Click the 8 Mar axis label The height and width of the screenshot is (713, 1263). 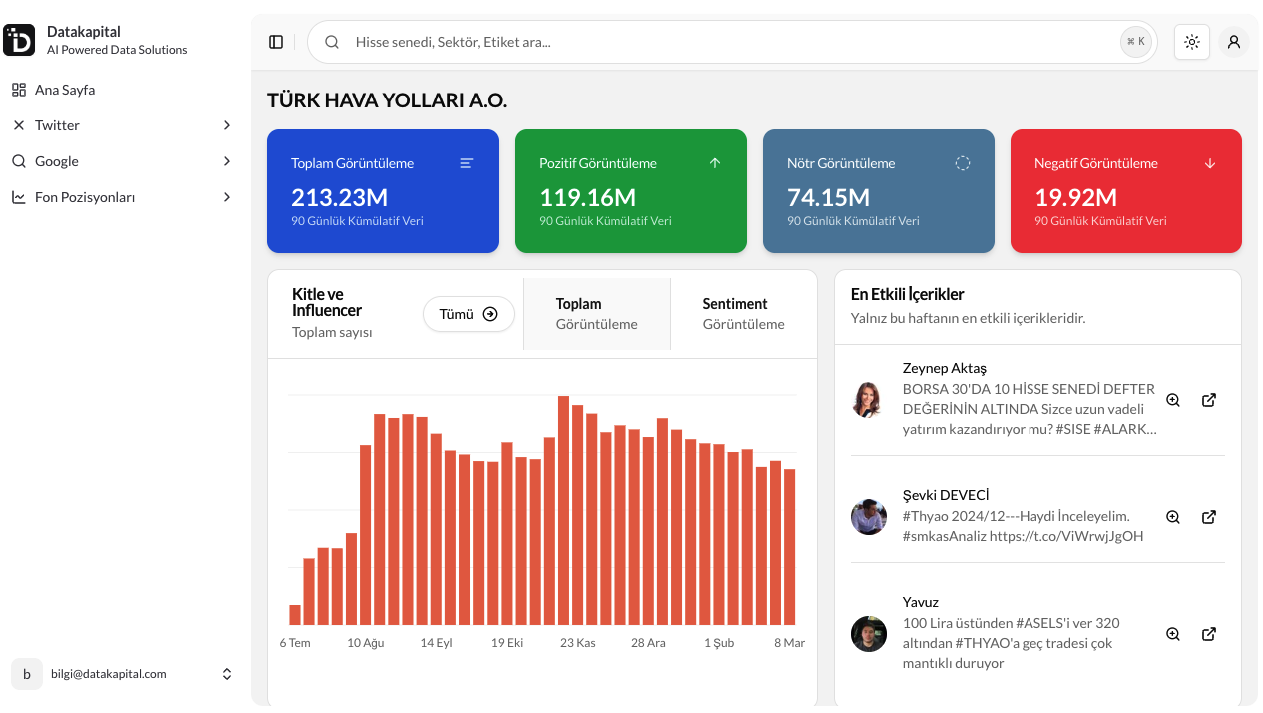[x=789, y=643]
